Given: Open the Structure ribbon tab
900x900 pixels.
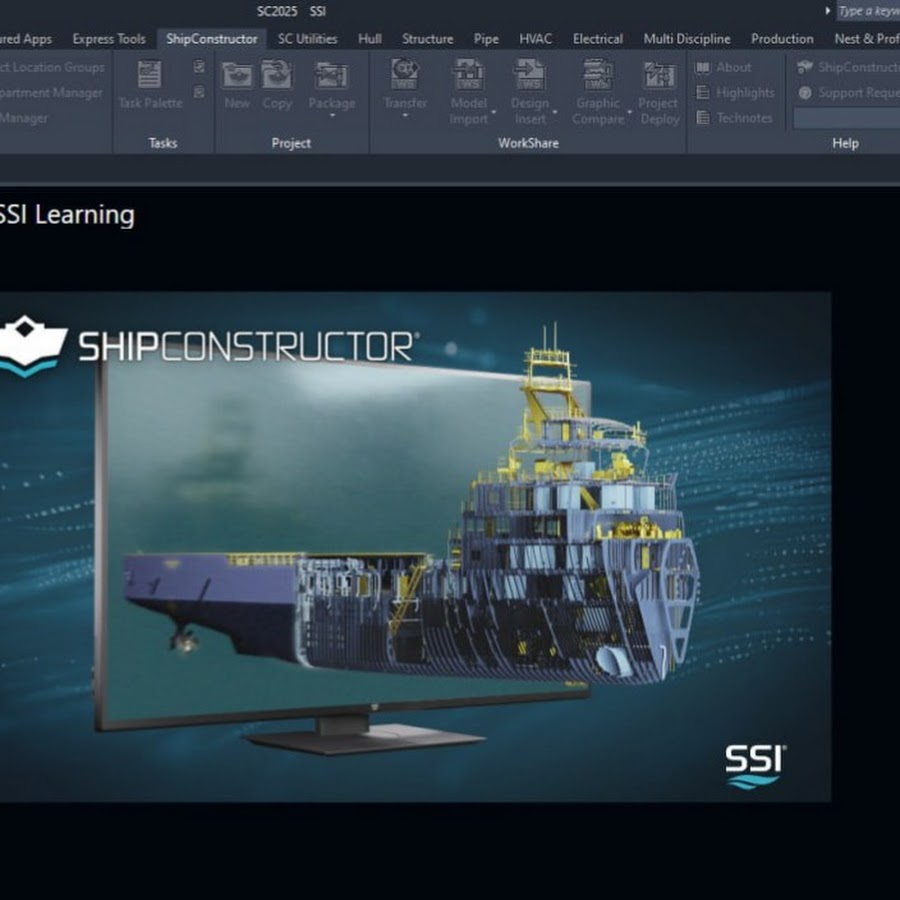Looking at the screenshot, I should 428,39.
